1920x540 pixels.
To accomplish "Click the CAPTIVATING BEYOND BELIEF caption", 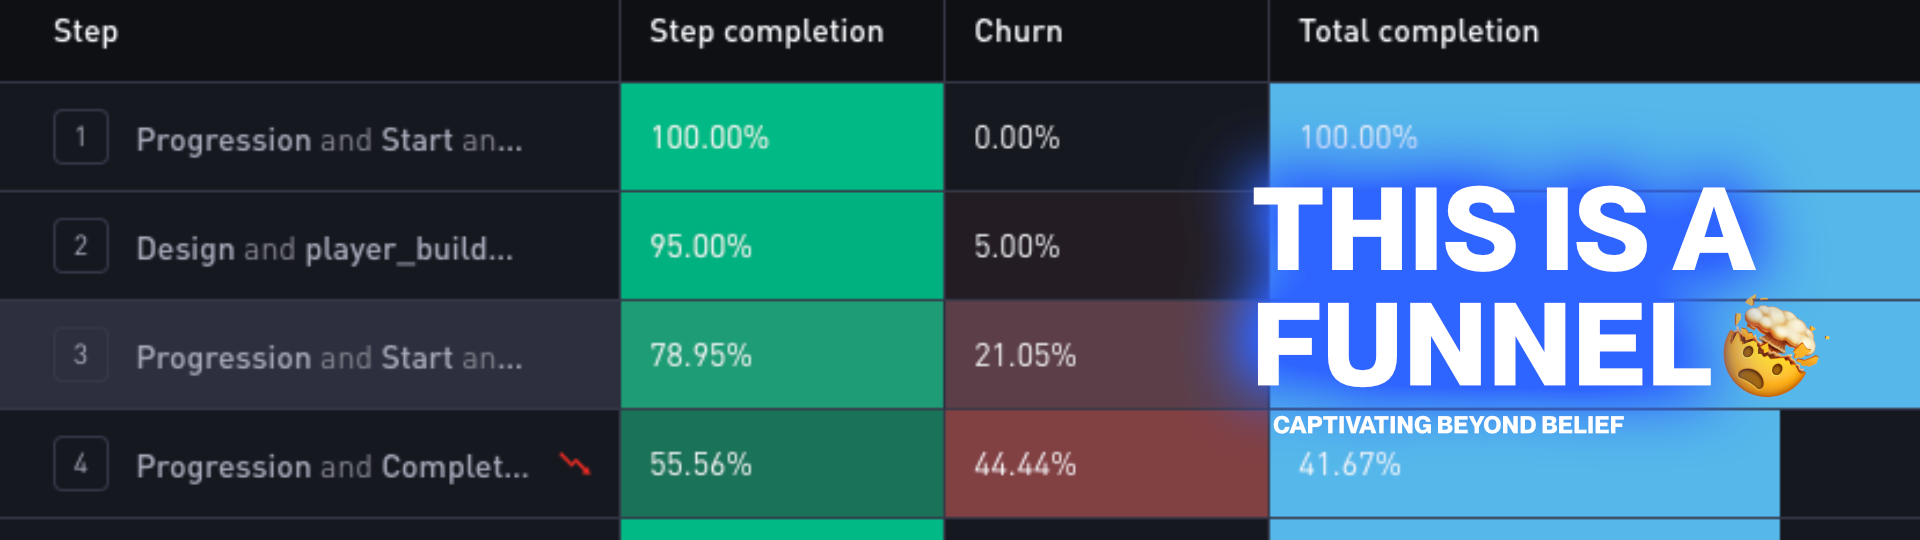I will coord(1447,425).
